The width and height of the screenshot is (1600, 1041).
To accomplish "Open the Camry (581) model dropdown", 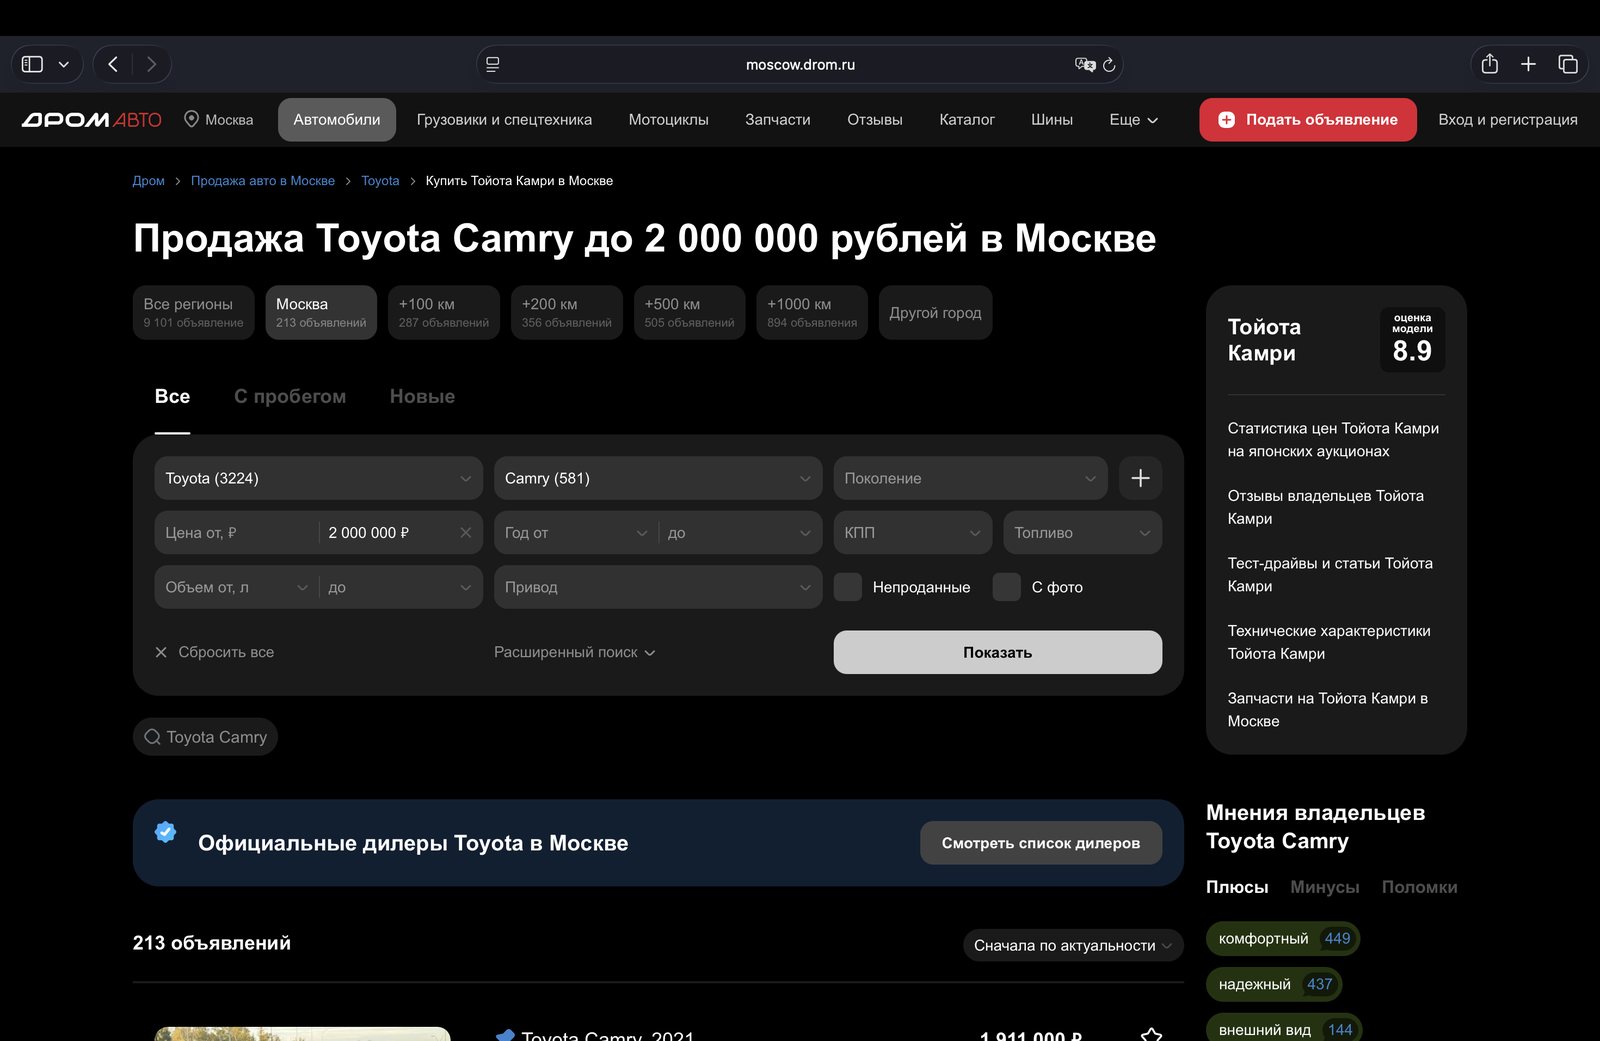I will click(x=658, y=478).
